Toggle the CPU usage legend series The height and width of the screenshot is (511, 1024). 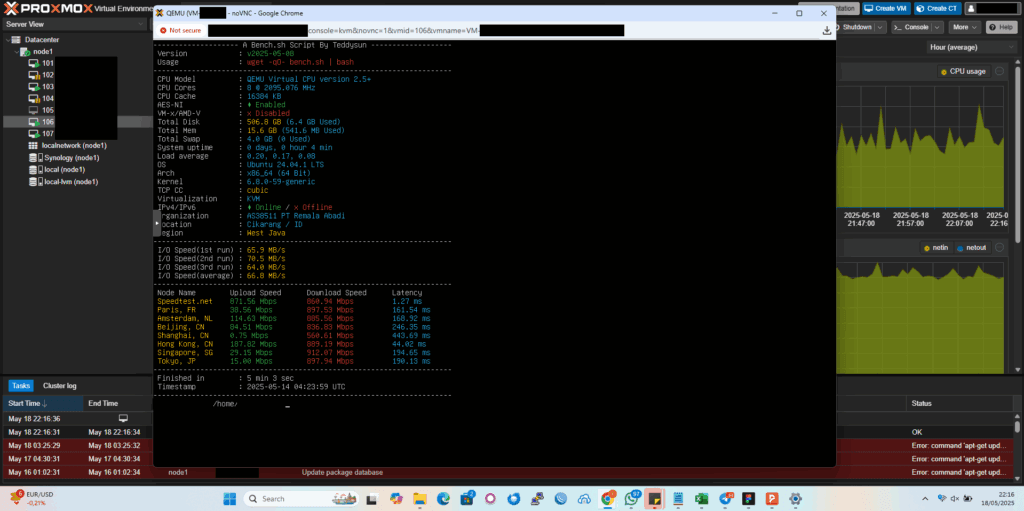coord(963,71)
